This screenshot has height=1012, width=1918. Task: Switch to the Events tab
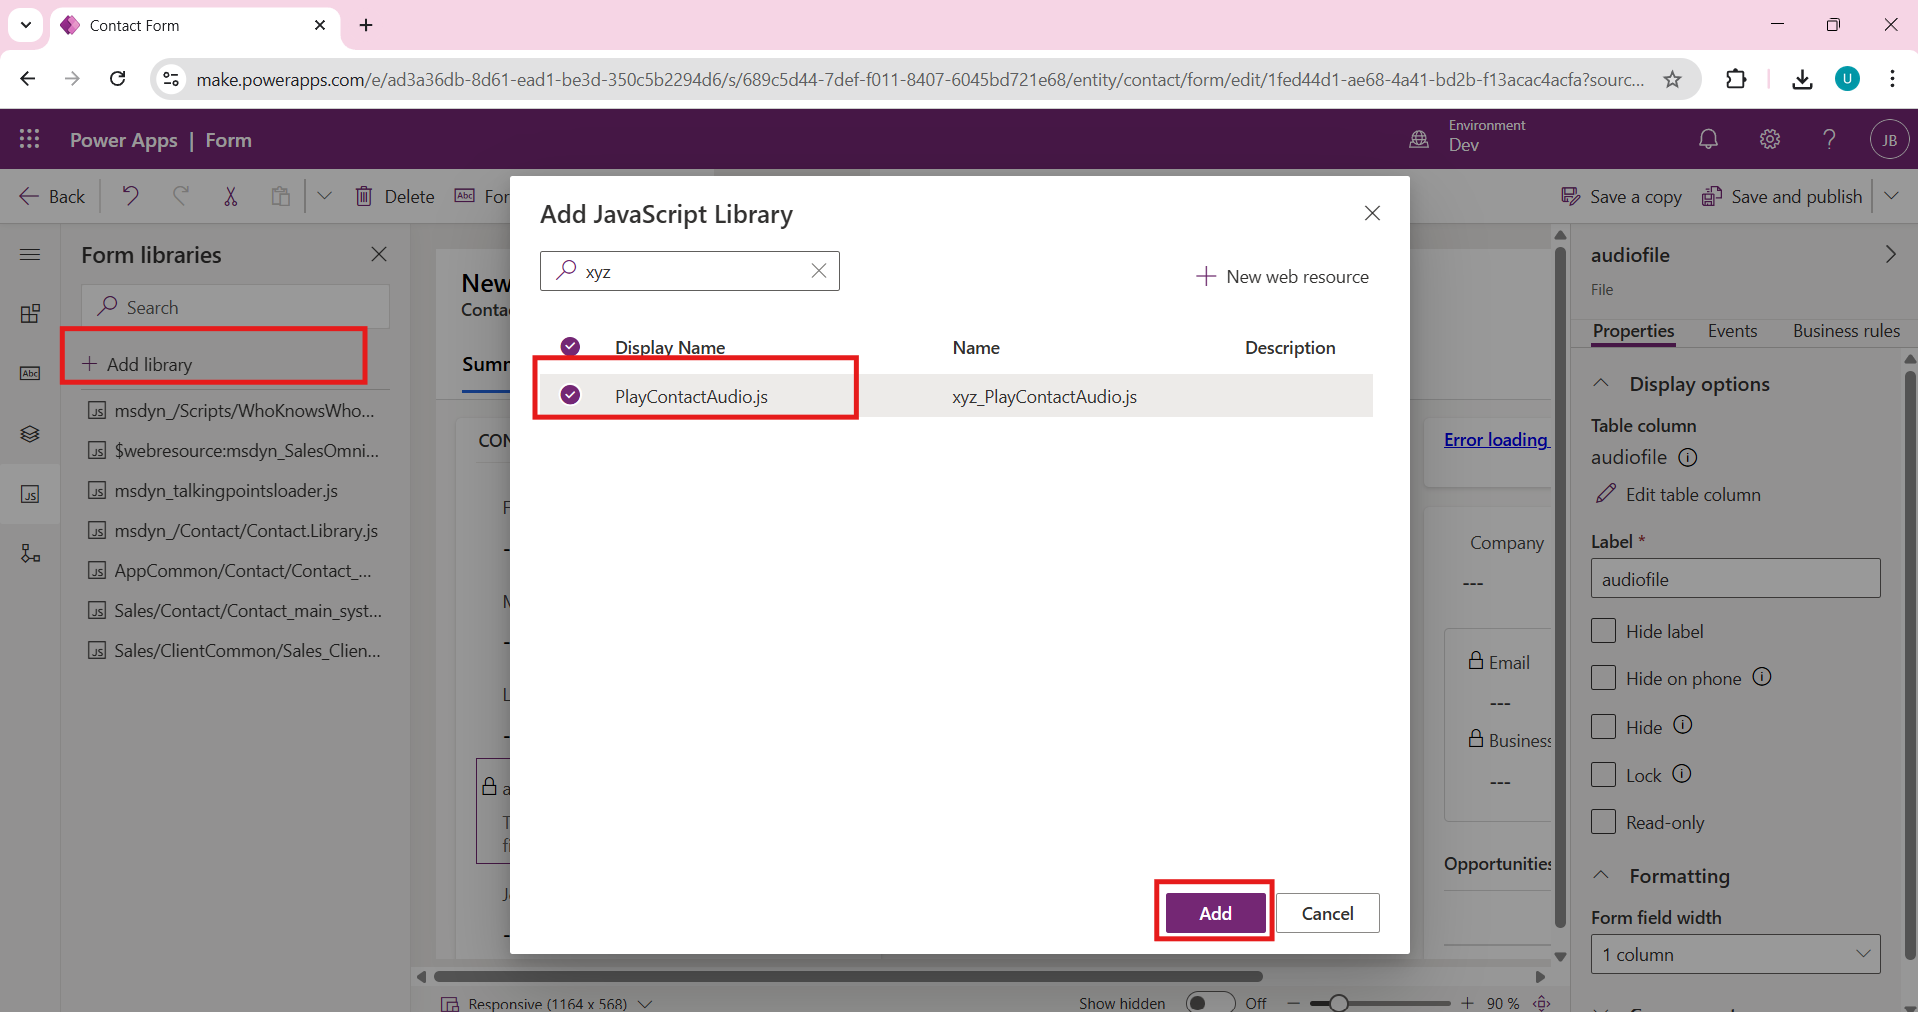1732,331
